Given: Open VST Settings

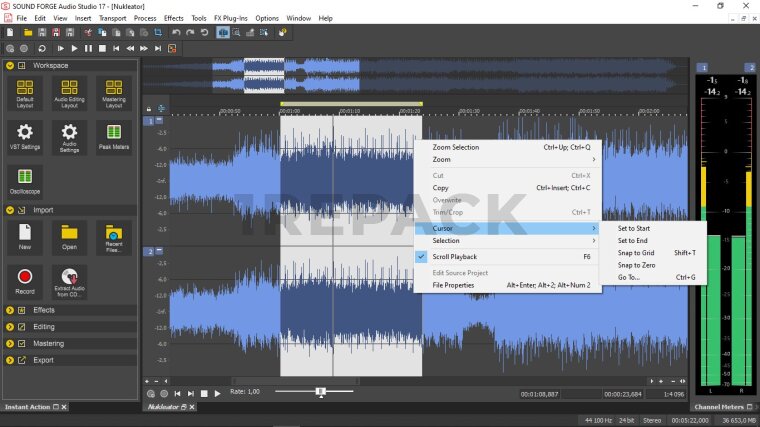Looking at the screenshot, I should (25, 137).
